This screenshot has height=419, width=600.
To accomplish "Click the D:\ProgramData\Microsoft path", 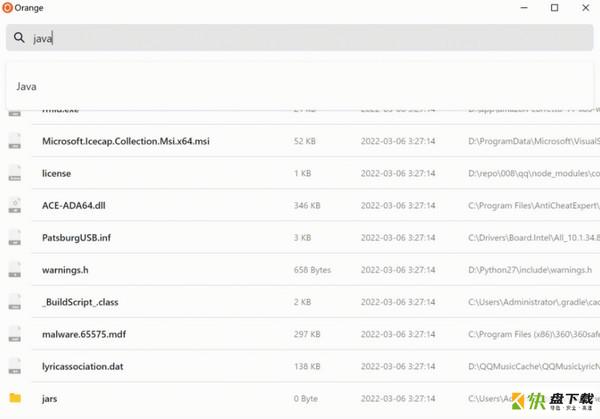I will click(534, 141).
